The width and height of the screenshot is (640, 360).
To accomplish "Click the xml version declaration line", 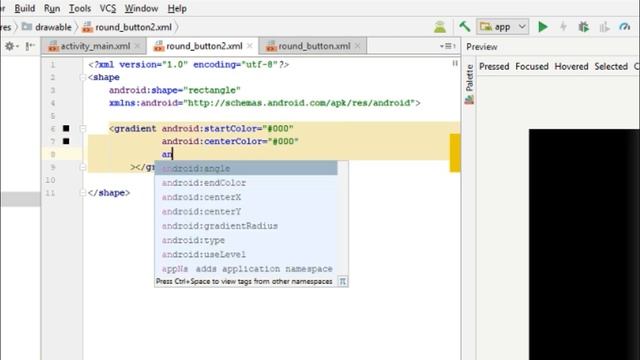I will [x=189, y=64].
